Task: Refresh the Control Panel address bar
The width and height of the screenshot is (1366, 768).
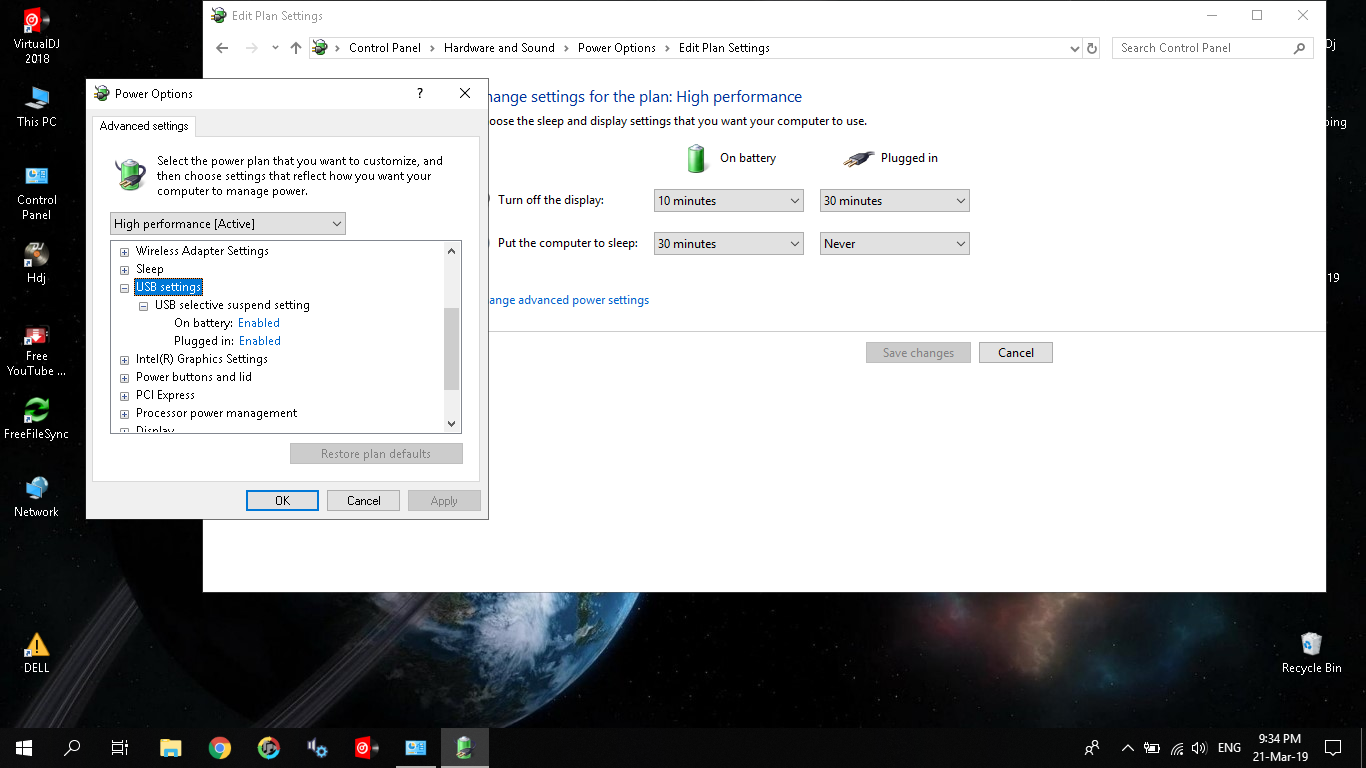Action: [x=1092, y=48]
